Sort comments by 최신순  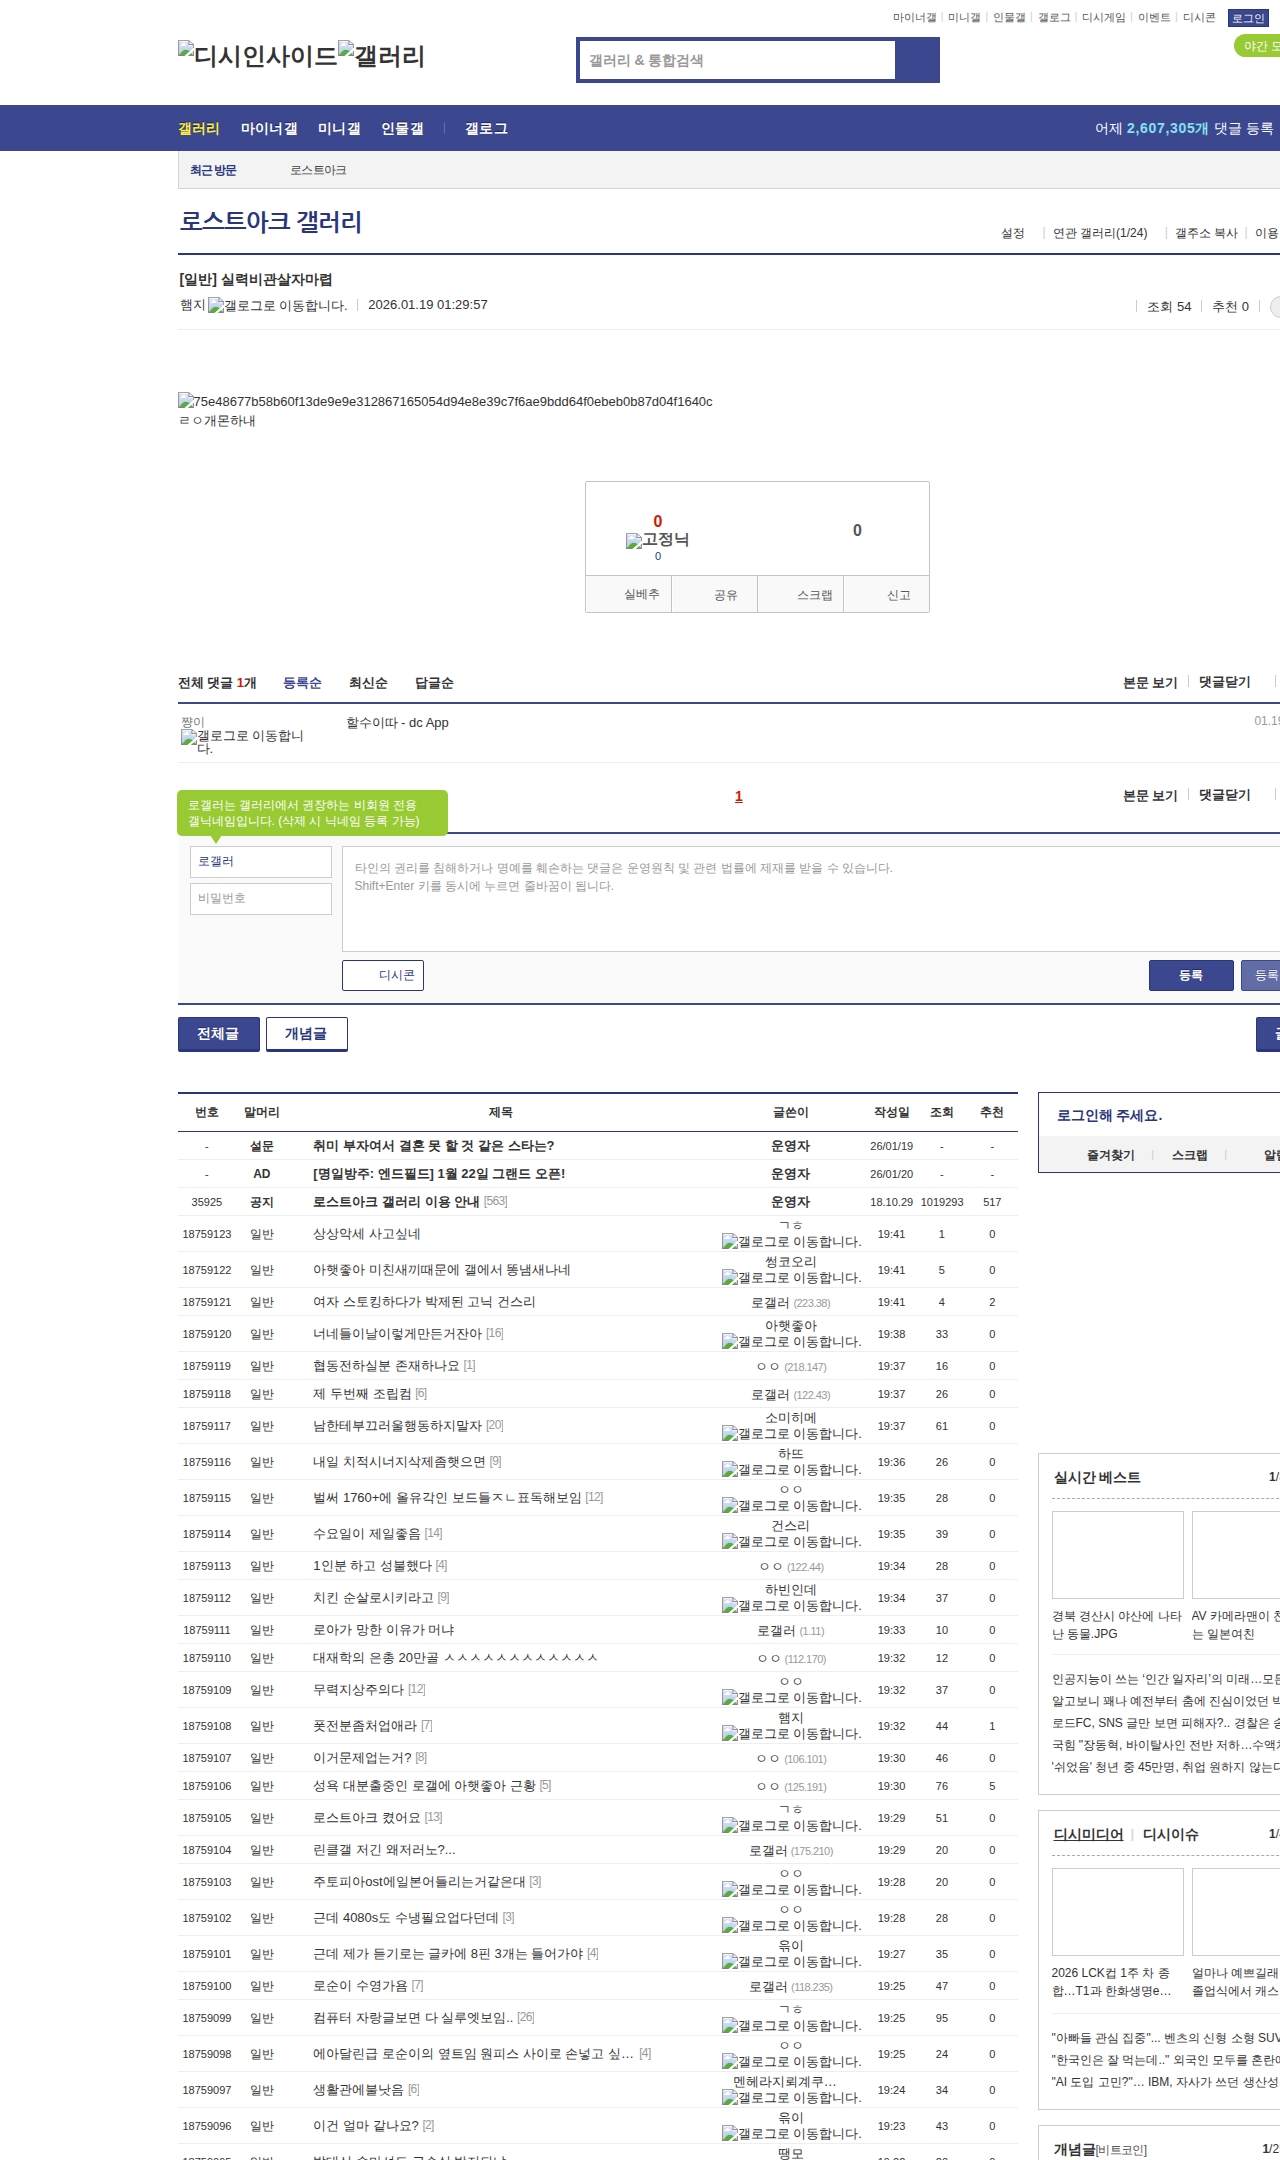point(367,683)
